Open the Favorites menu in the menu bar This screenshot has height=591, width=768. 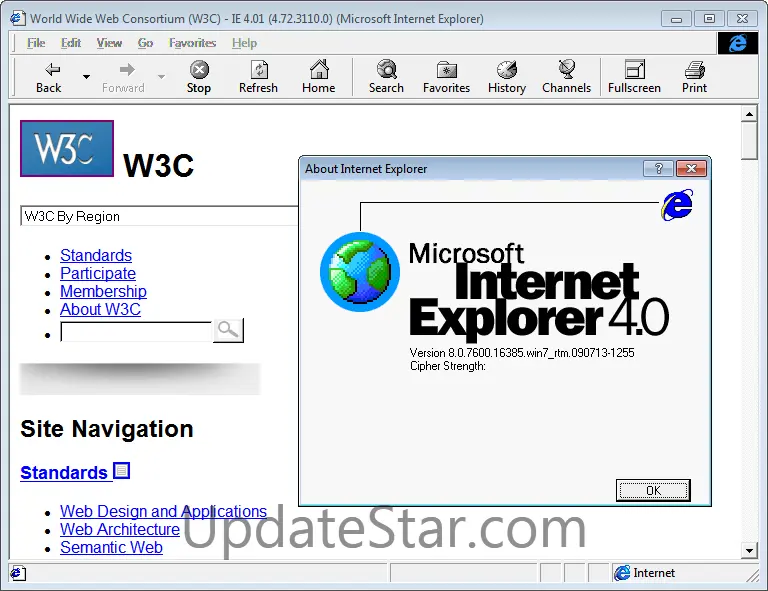[x=192, y=43]
